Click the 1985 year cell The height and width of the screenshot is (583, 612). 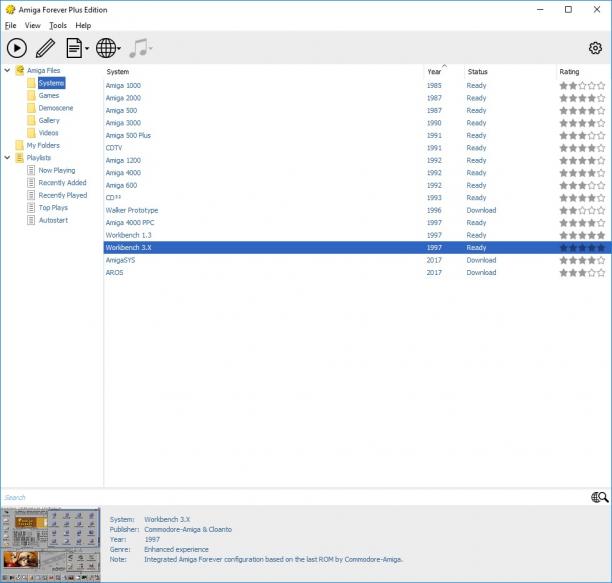434,85
